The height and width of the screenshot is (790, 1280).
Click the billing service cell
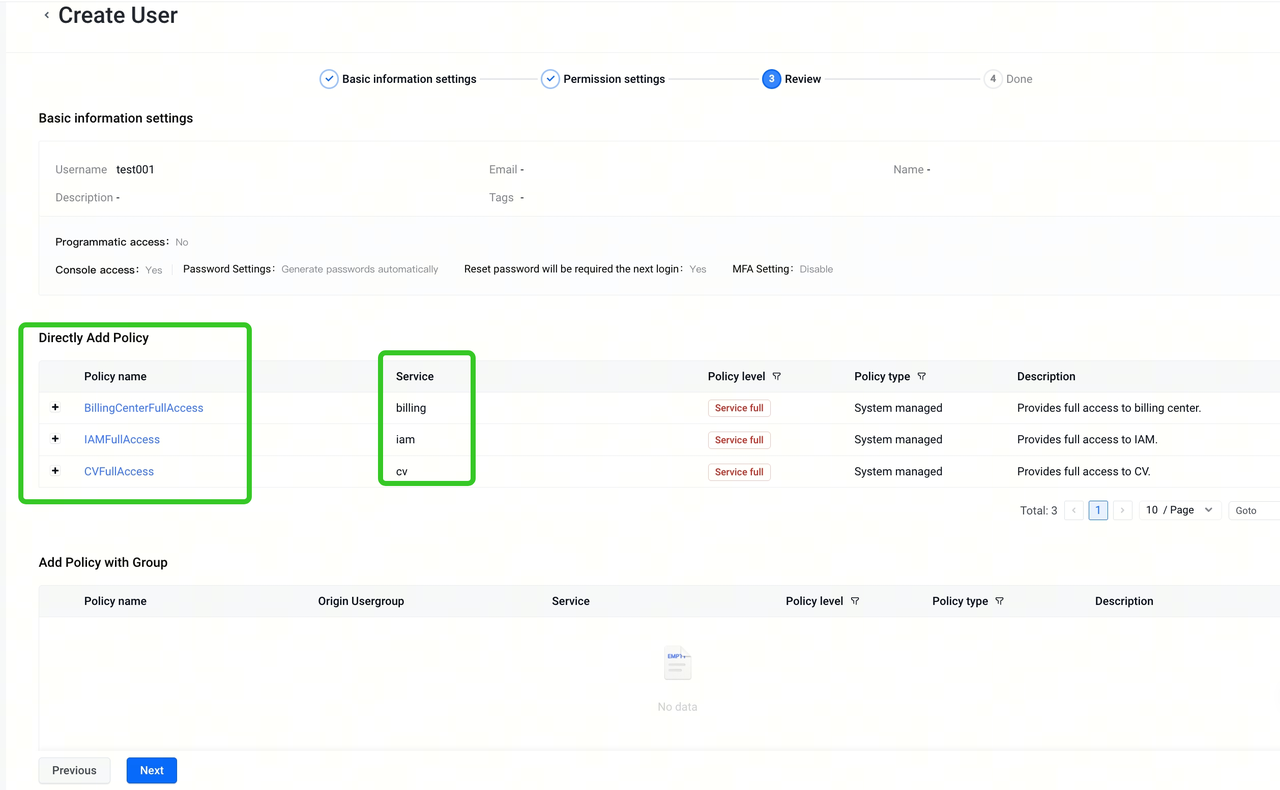coord(411,408)
